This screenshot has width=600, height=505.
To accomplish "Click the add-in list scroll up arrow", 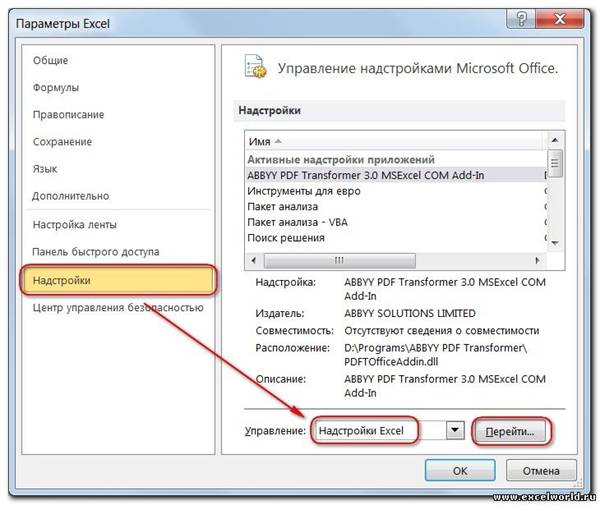I will coord(555,140).
